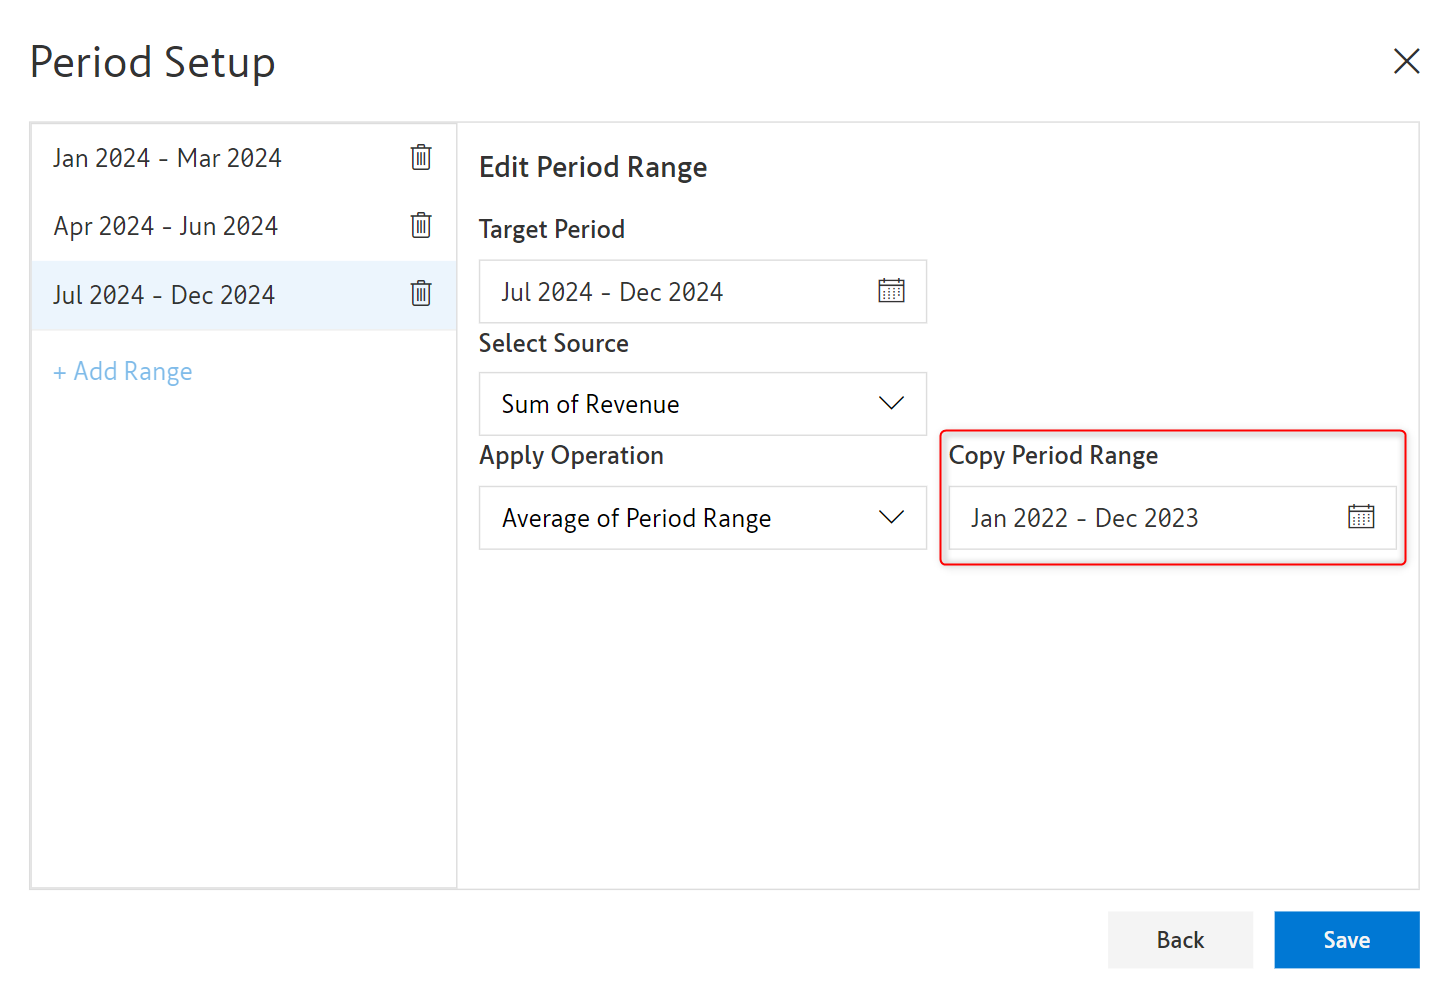Save the period setup
The width and height of the screenshot is (1449, 994).
coord(1346,940)
